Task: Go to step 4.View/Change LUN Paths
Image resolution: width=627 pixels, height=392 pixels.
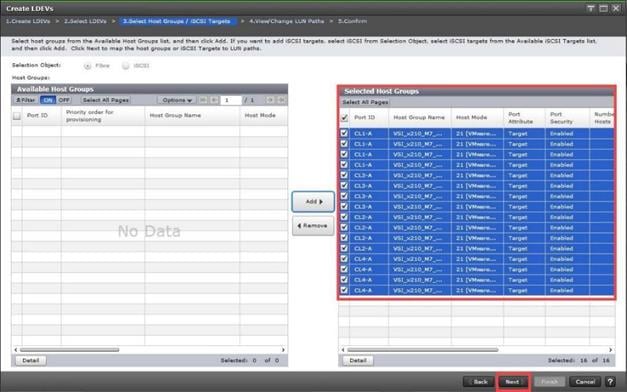Action: coord(286,21)
